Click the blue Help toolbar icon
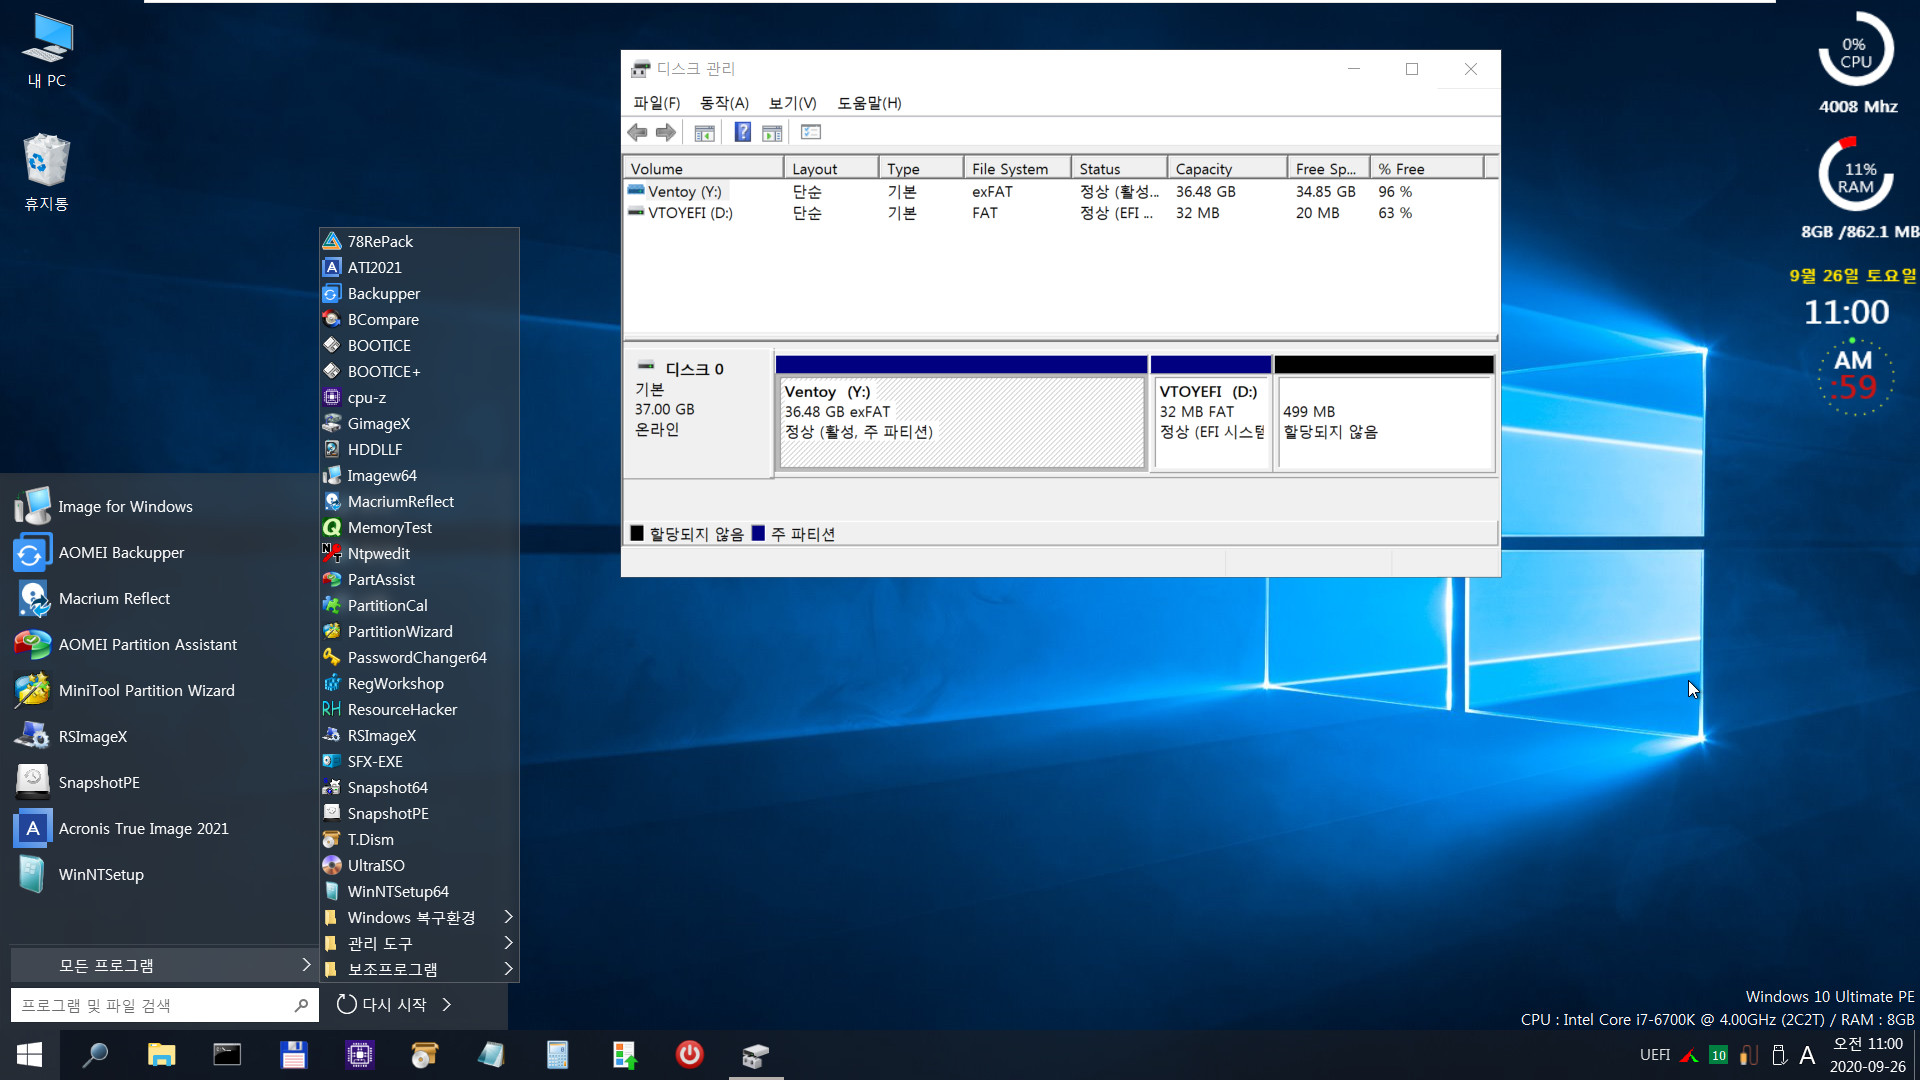Screen dimensions: 1920x1080 pyautogui.click(x=742, y=132)
